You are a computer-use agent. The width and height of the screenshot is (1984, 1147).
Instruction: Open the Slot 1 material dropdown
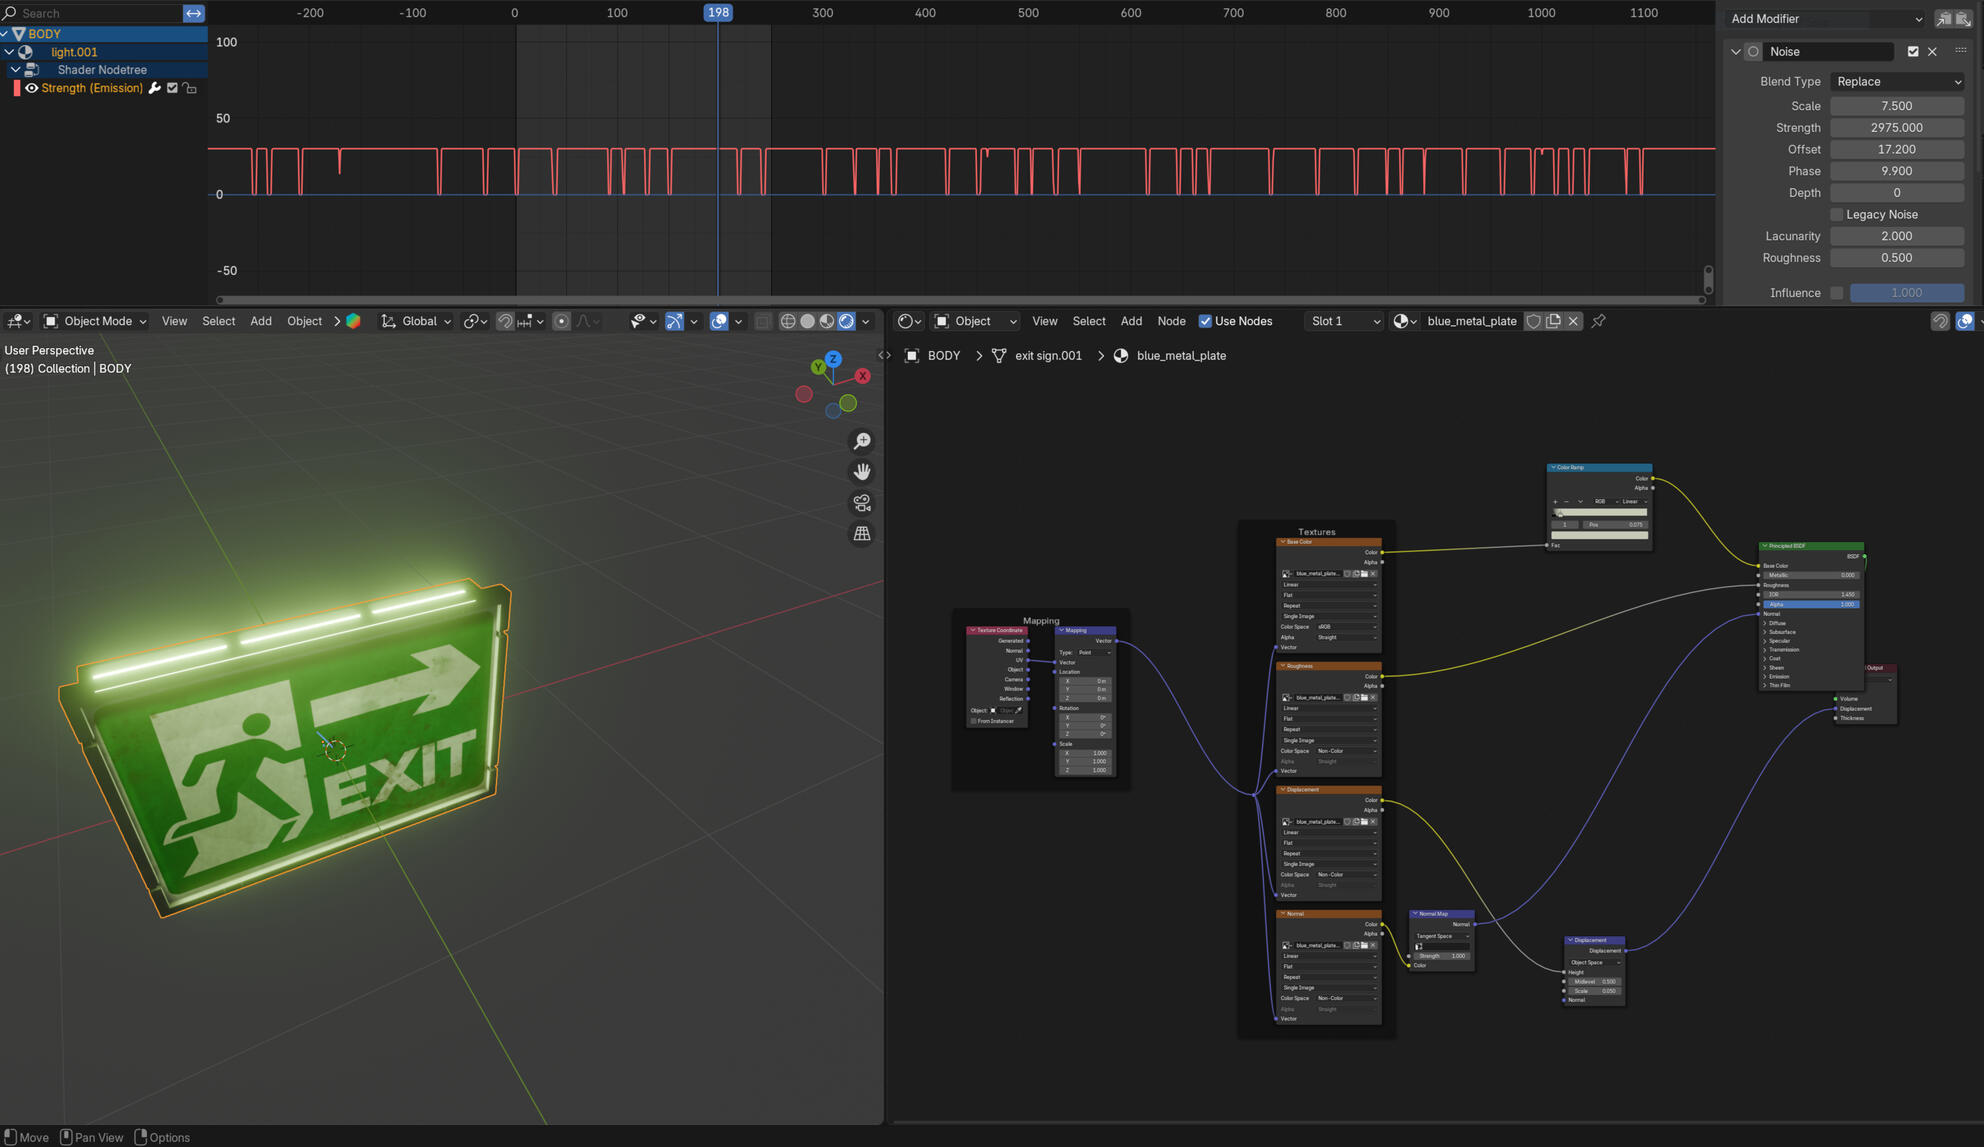(1345, 321)
